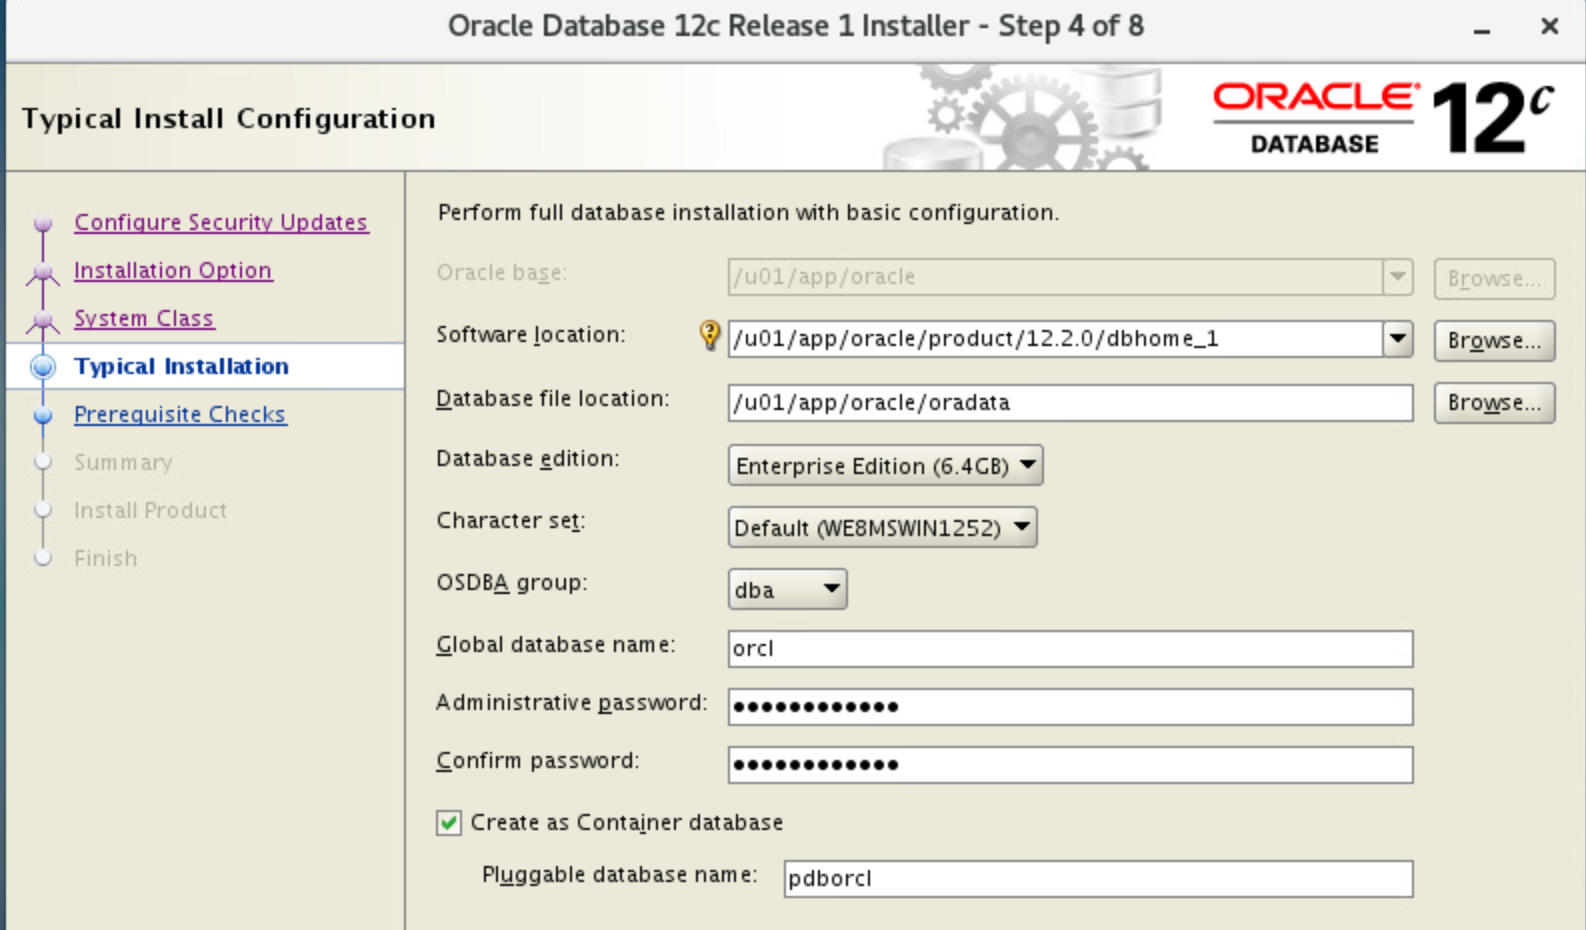Click the Software location warning hint icon
The image size is (1586, 930).
[x=709, y=335]
